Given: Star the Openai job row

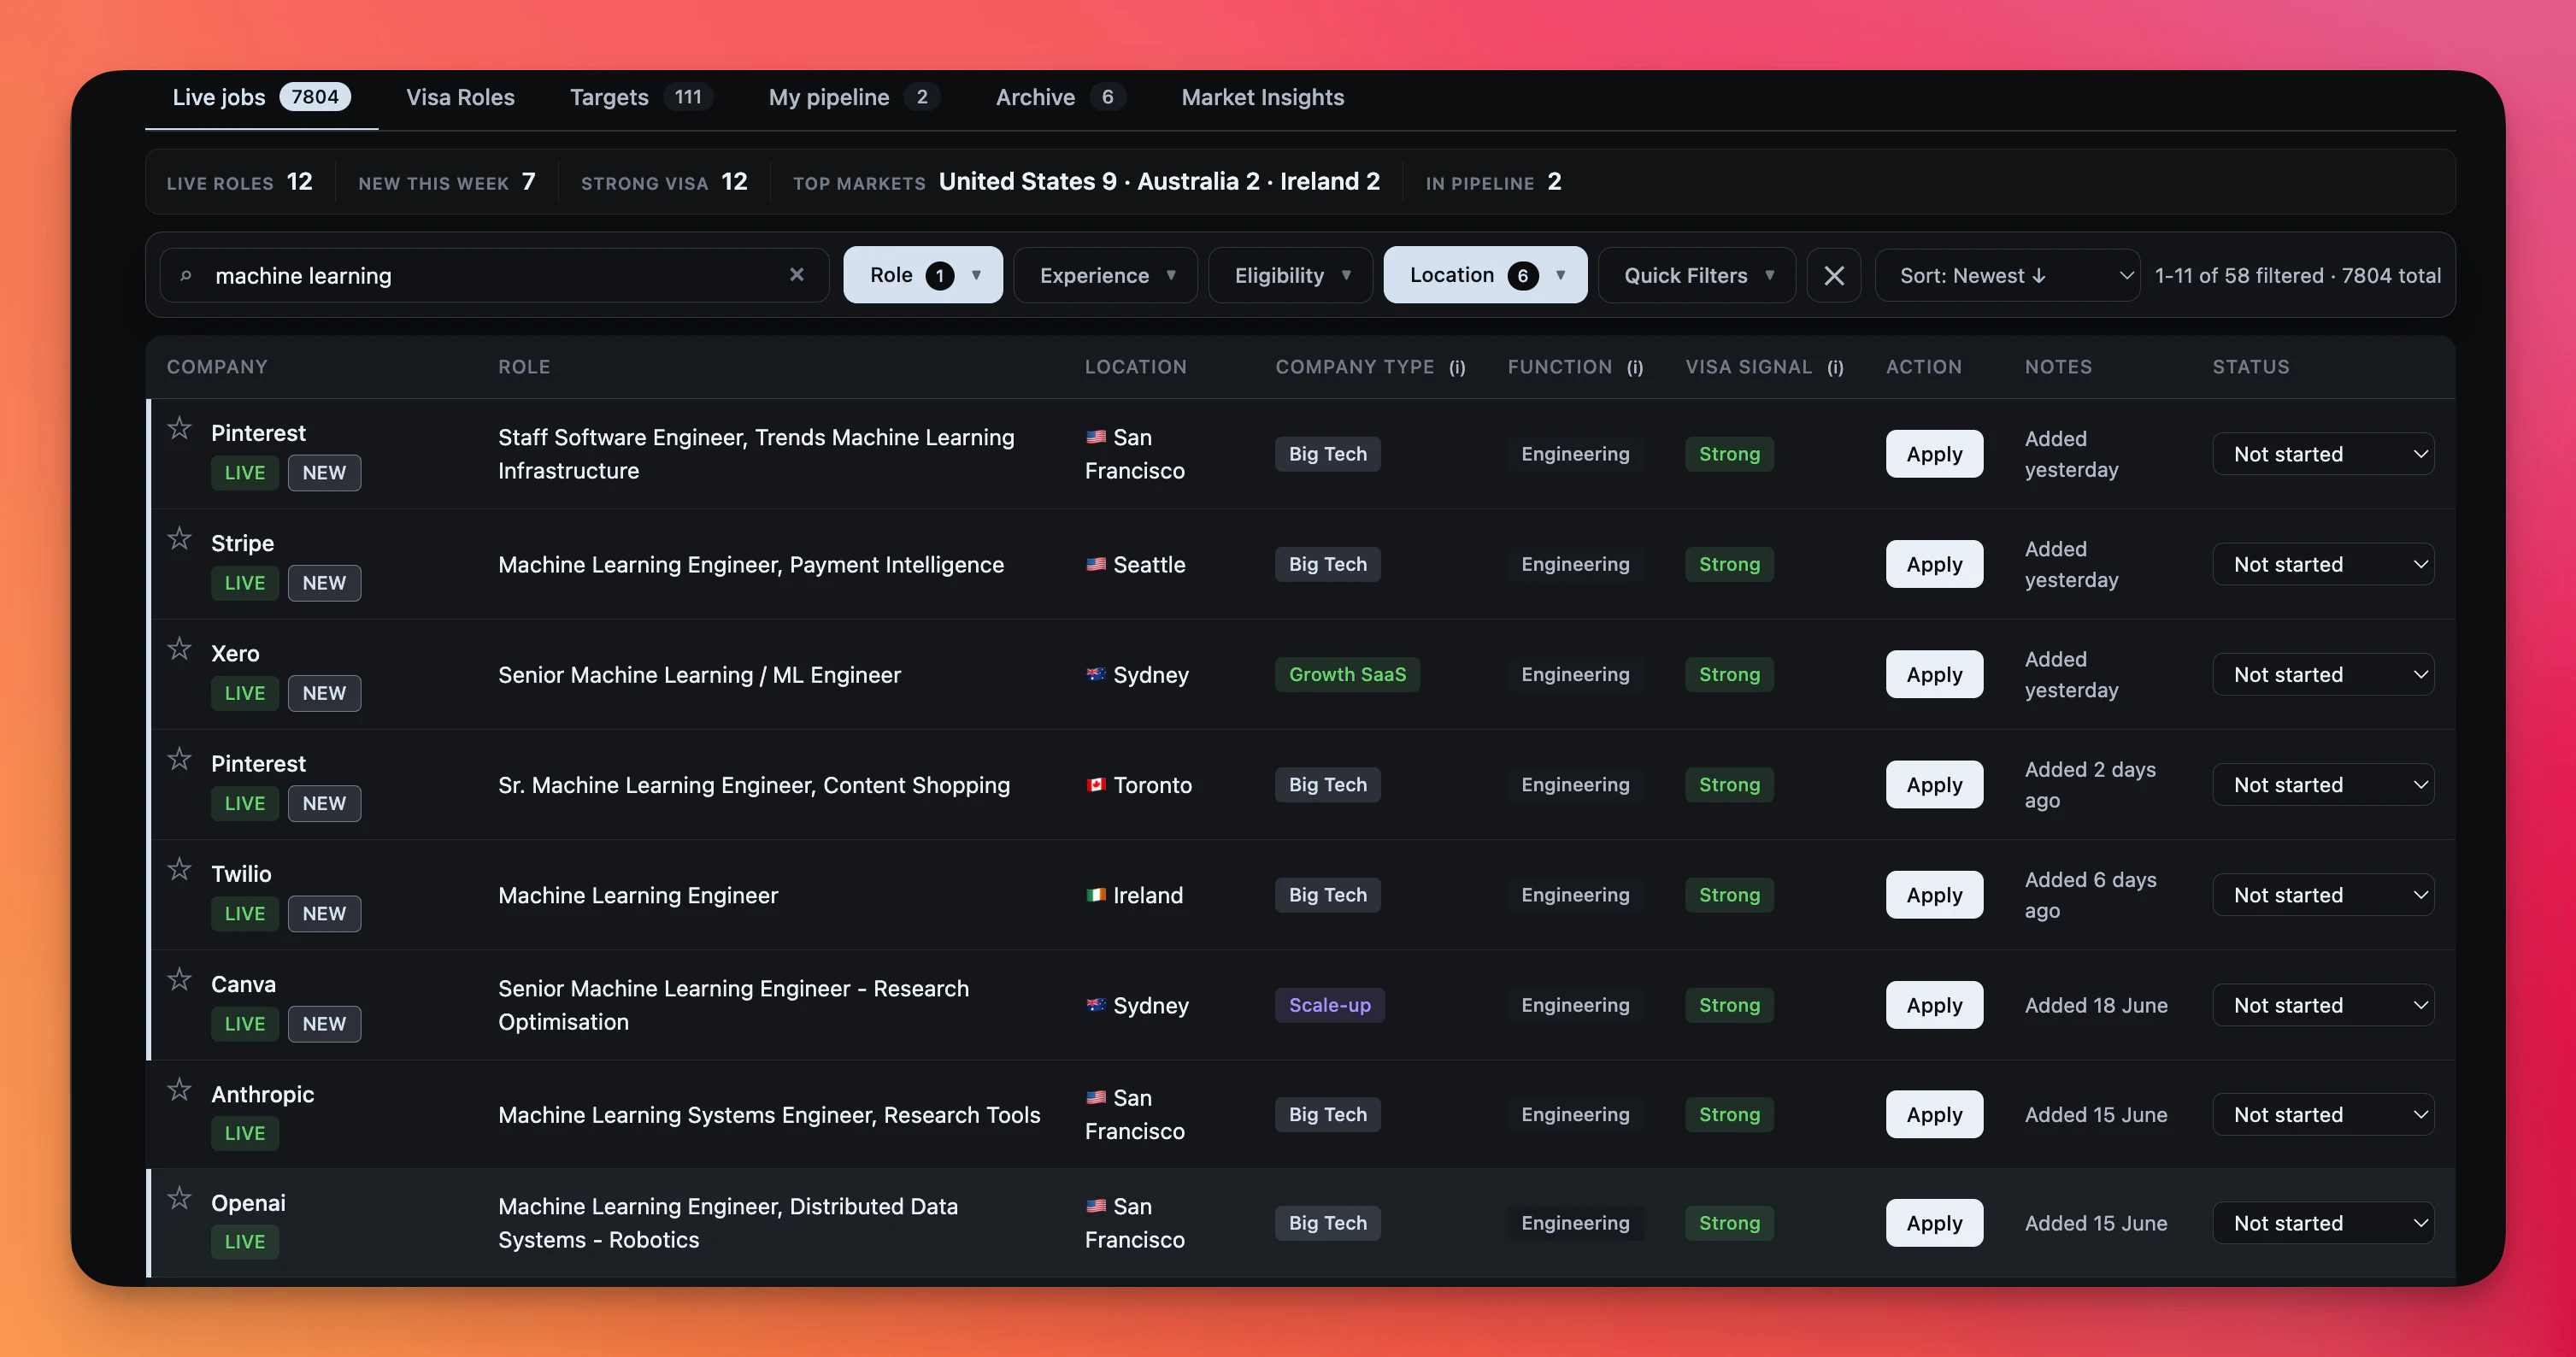Looking at the screenshot, I should (179, 1197).
